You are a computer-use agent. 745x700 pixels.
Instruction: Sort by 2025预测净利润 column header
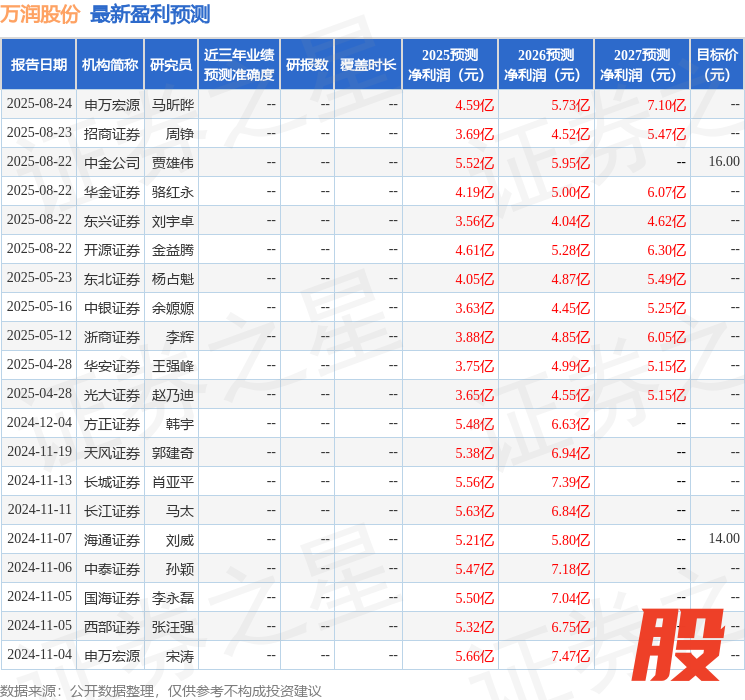pyautogui.click(x=450, y=64)
